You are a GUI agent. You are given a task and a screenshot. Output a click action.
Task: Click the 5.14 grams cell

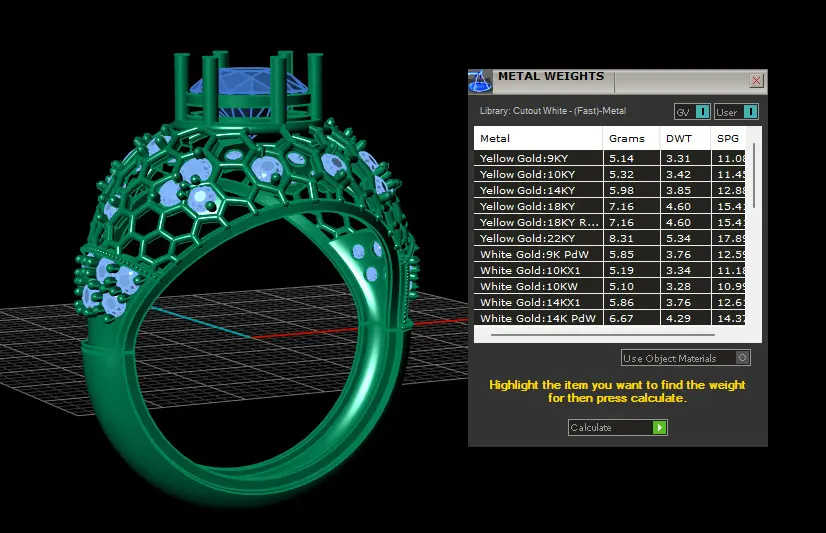point(631,158)
